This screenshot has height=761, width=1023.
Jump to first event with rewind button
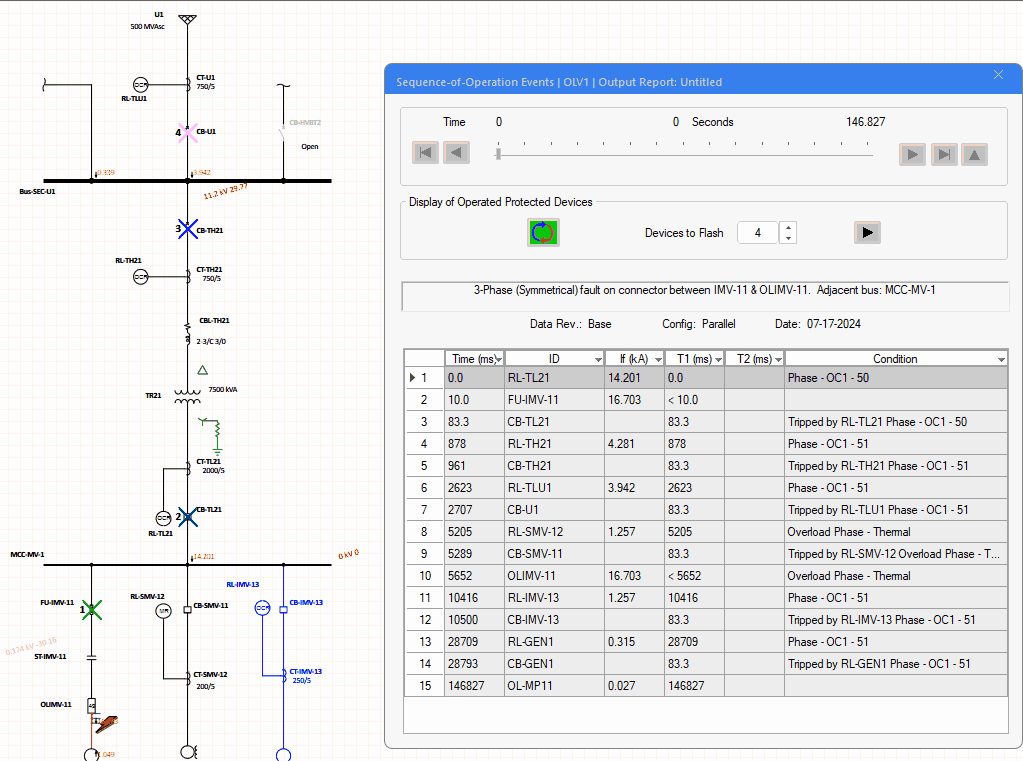(426, 153)
